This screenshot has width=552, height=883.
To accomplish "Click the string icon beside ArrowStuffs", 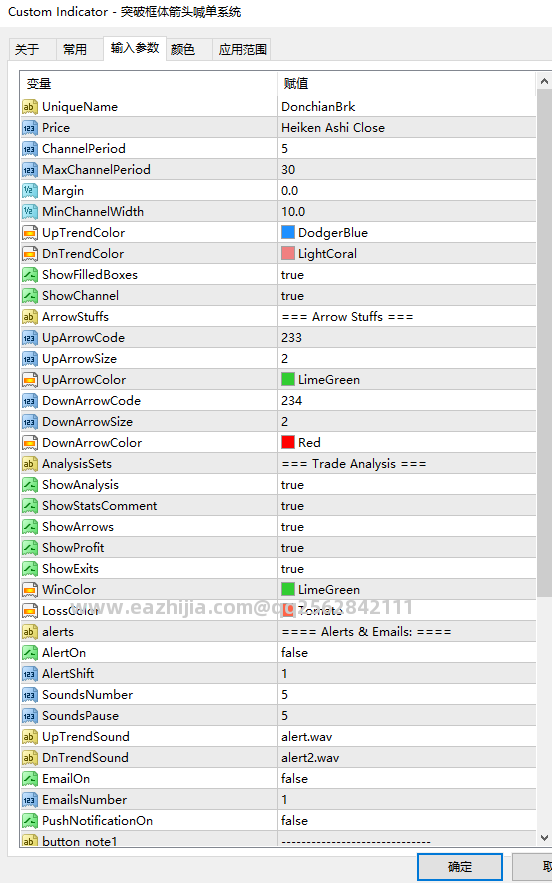I will (30, 317).
